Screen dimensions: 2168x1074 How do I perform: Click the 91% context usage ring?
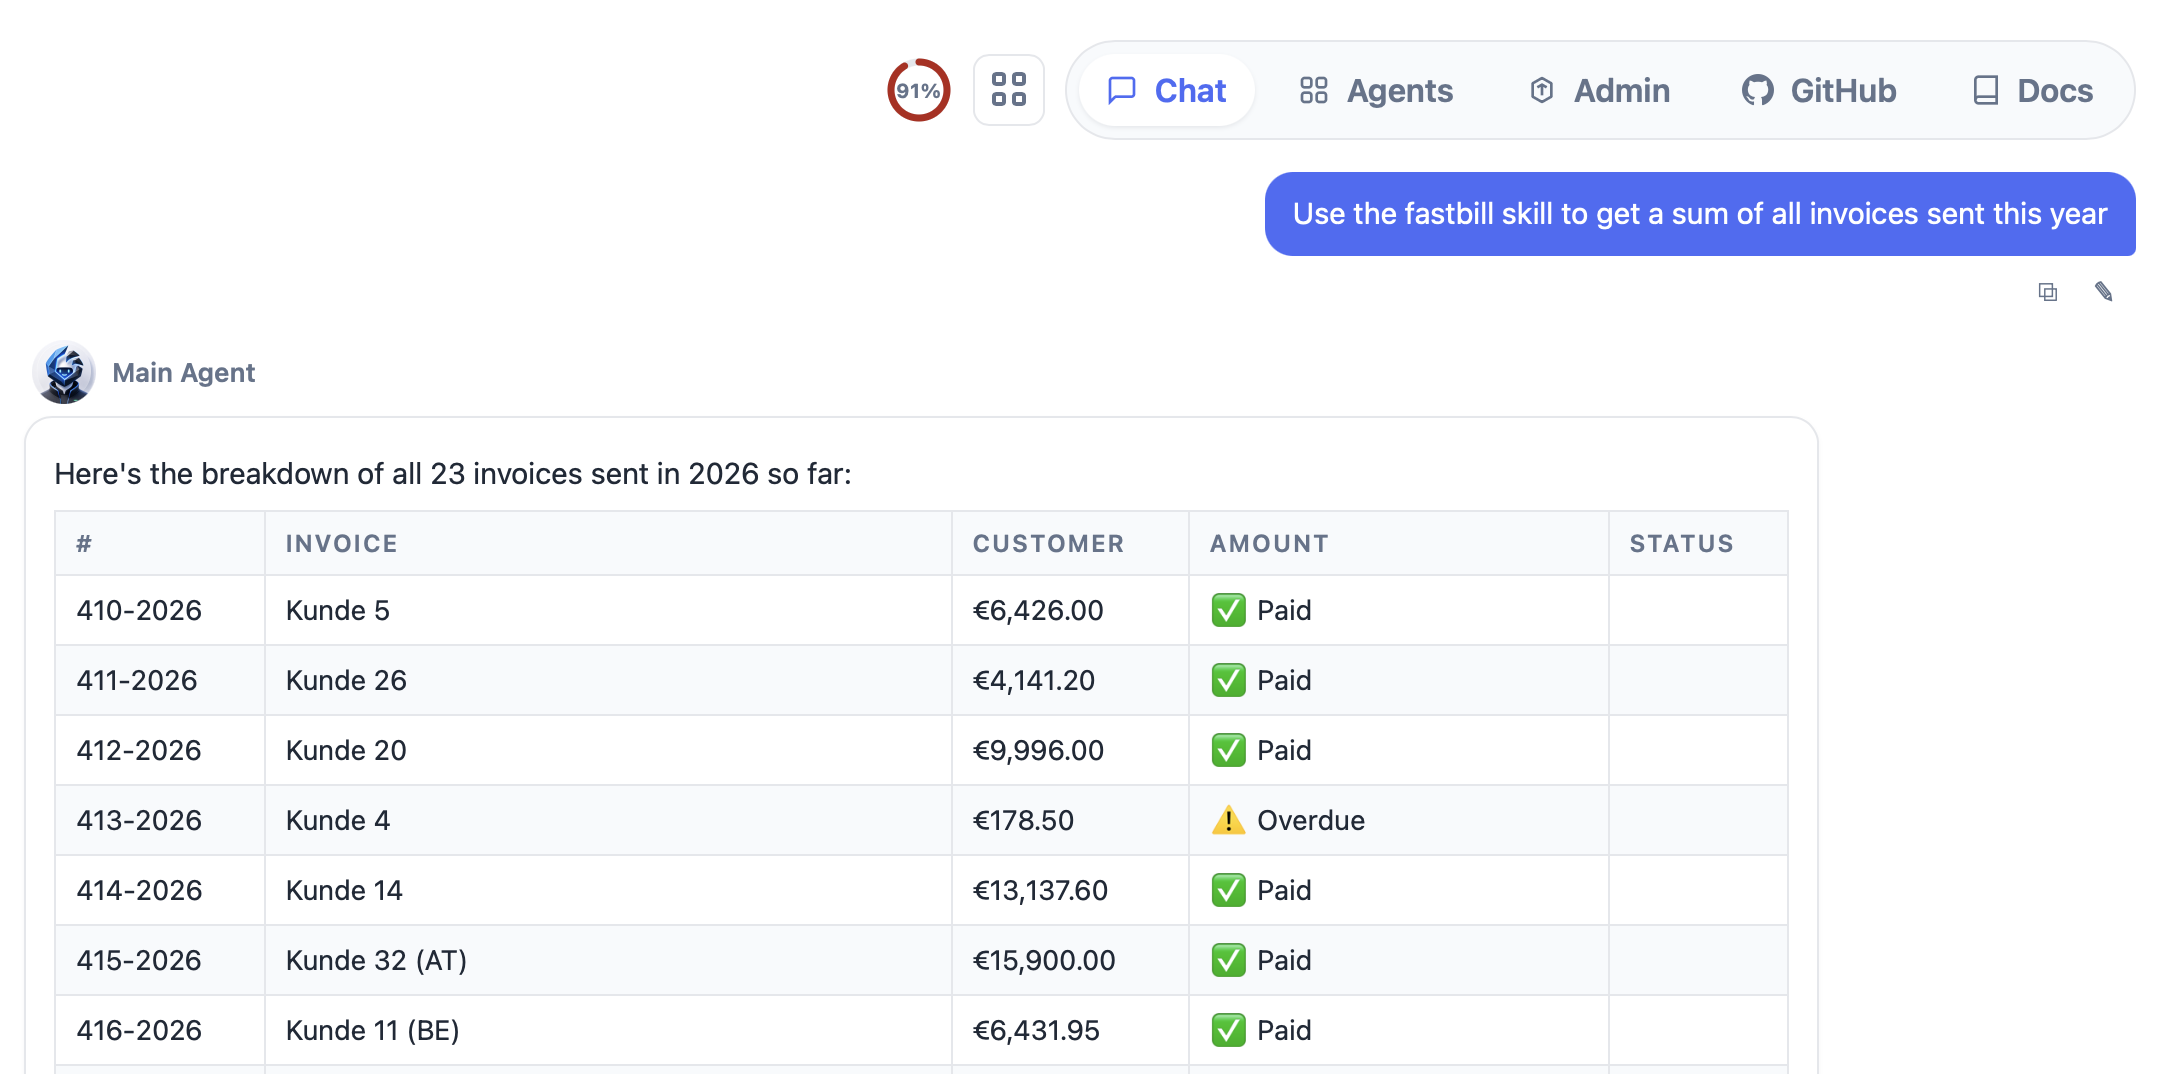pyautogui.click(x=918, y=90)
